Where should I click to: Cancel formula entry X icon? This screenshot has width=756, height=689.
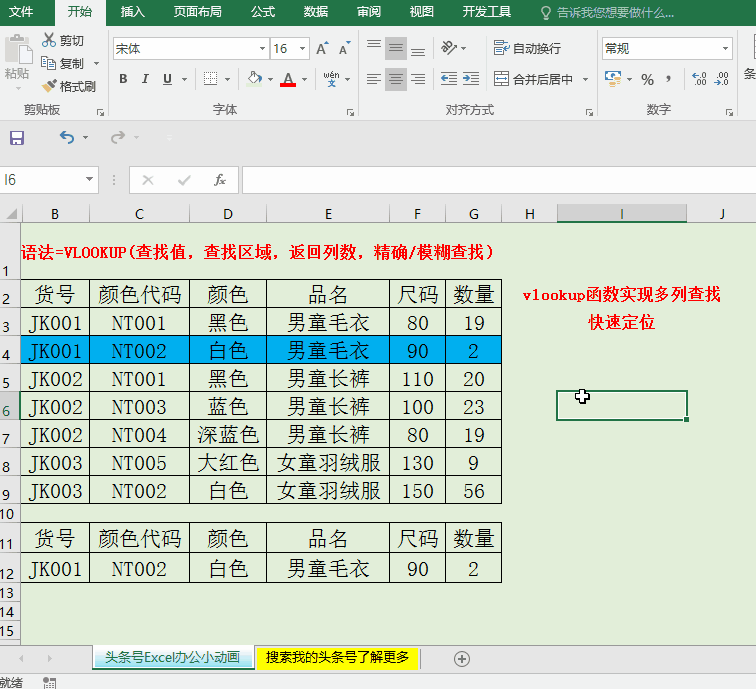[x=148, y=180]
